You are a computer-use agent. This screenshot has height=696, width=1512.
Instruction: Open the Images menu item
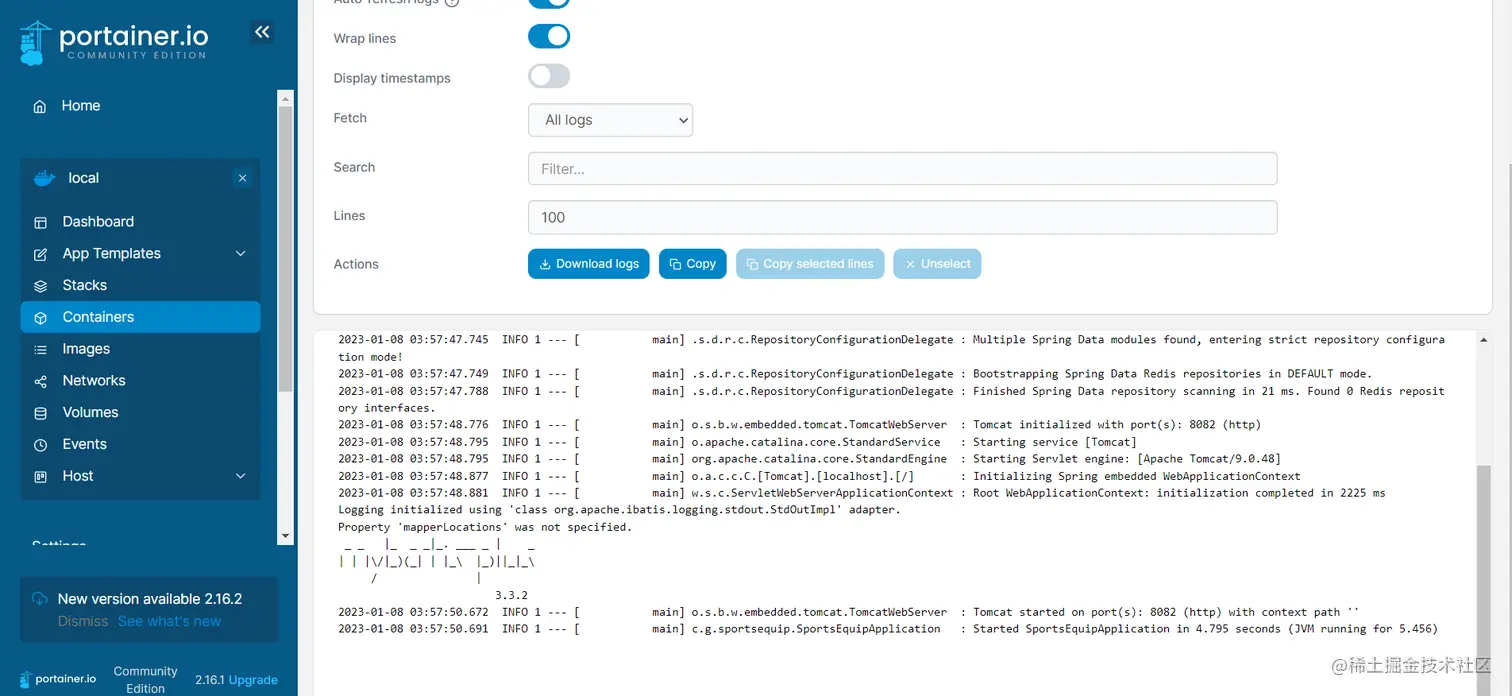click(140, 349)
